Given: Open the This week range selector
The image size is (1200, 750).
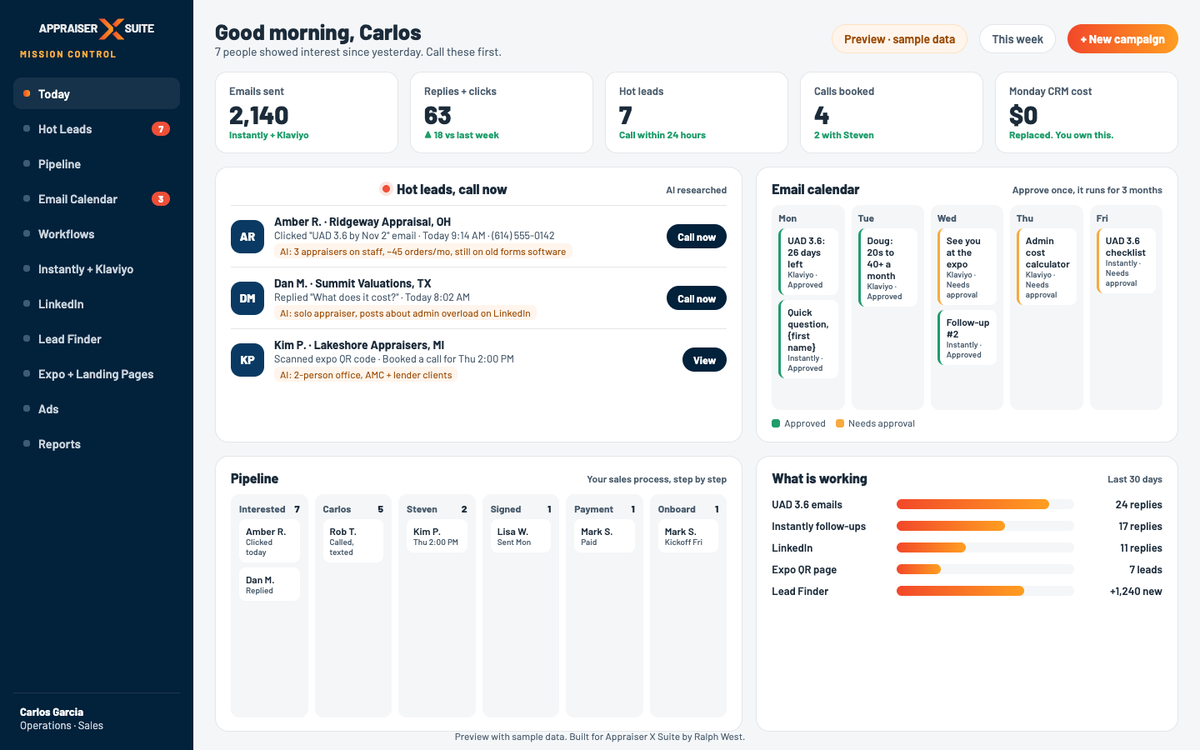Looking at the screenshot, I should [1017, 39].
